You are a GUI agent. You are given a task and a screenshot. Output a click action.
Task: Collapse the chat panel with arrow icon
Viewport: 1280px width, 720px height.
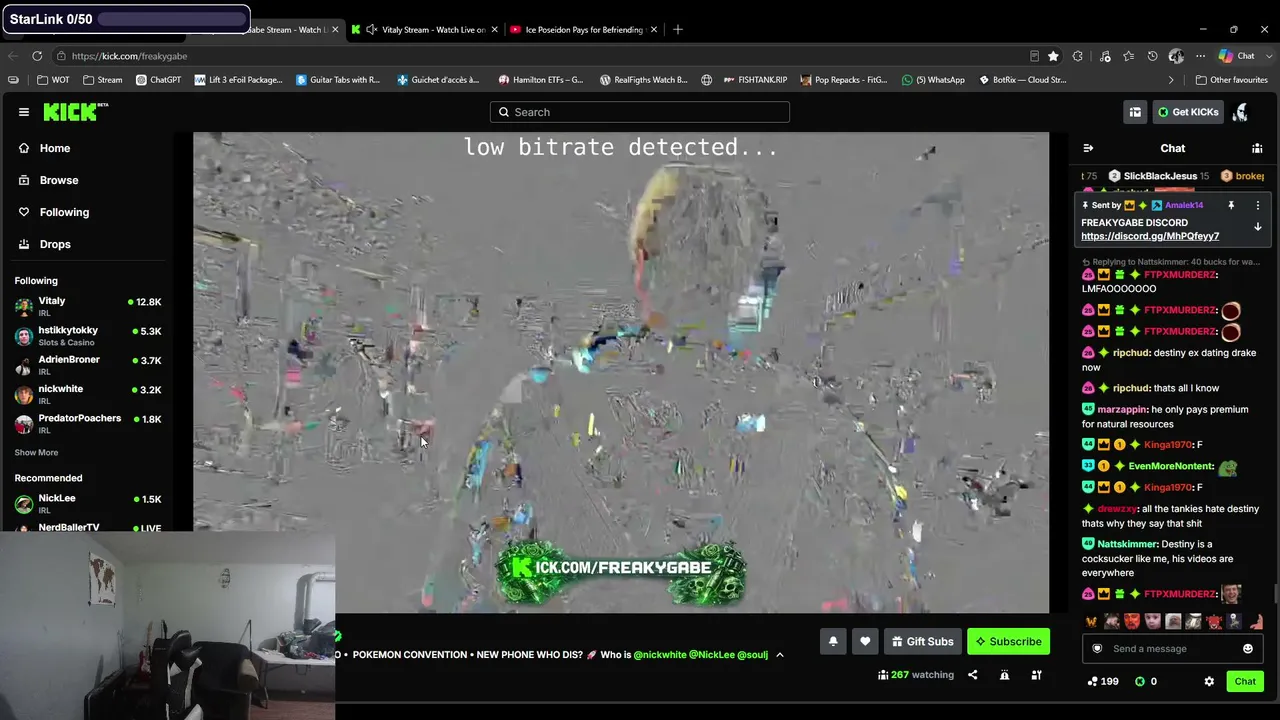coord(1088,148)
